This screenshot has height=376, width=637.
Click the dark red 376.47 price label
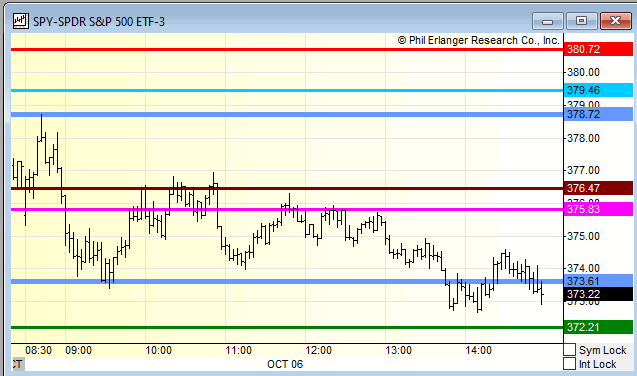coord(598,188)
